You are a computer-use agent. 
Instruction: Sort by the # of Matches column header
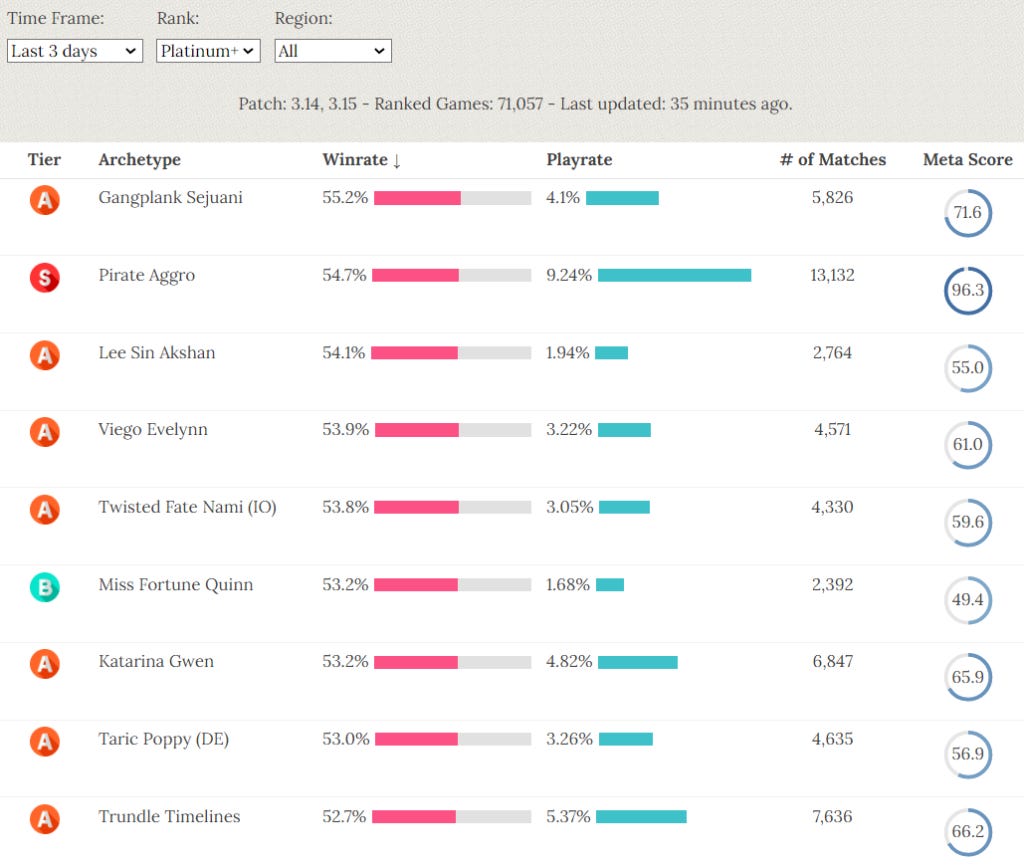point(833,160)
